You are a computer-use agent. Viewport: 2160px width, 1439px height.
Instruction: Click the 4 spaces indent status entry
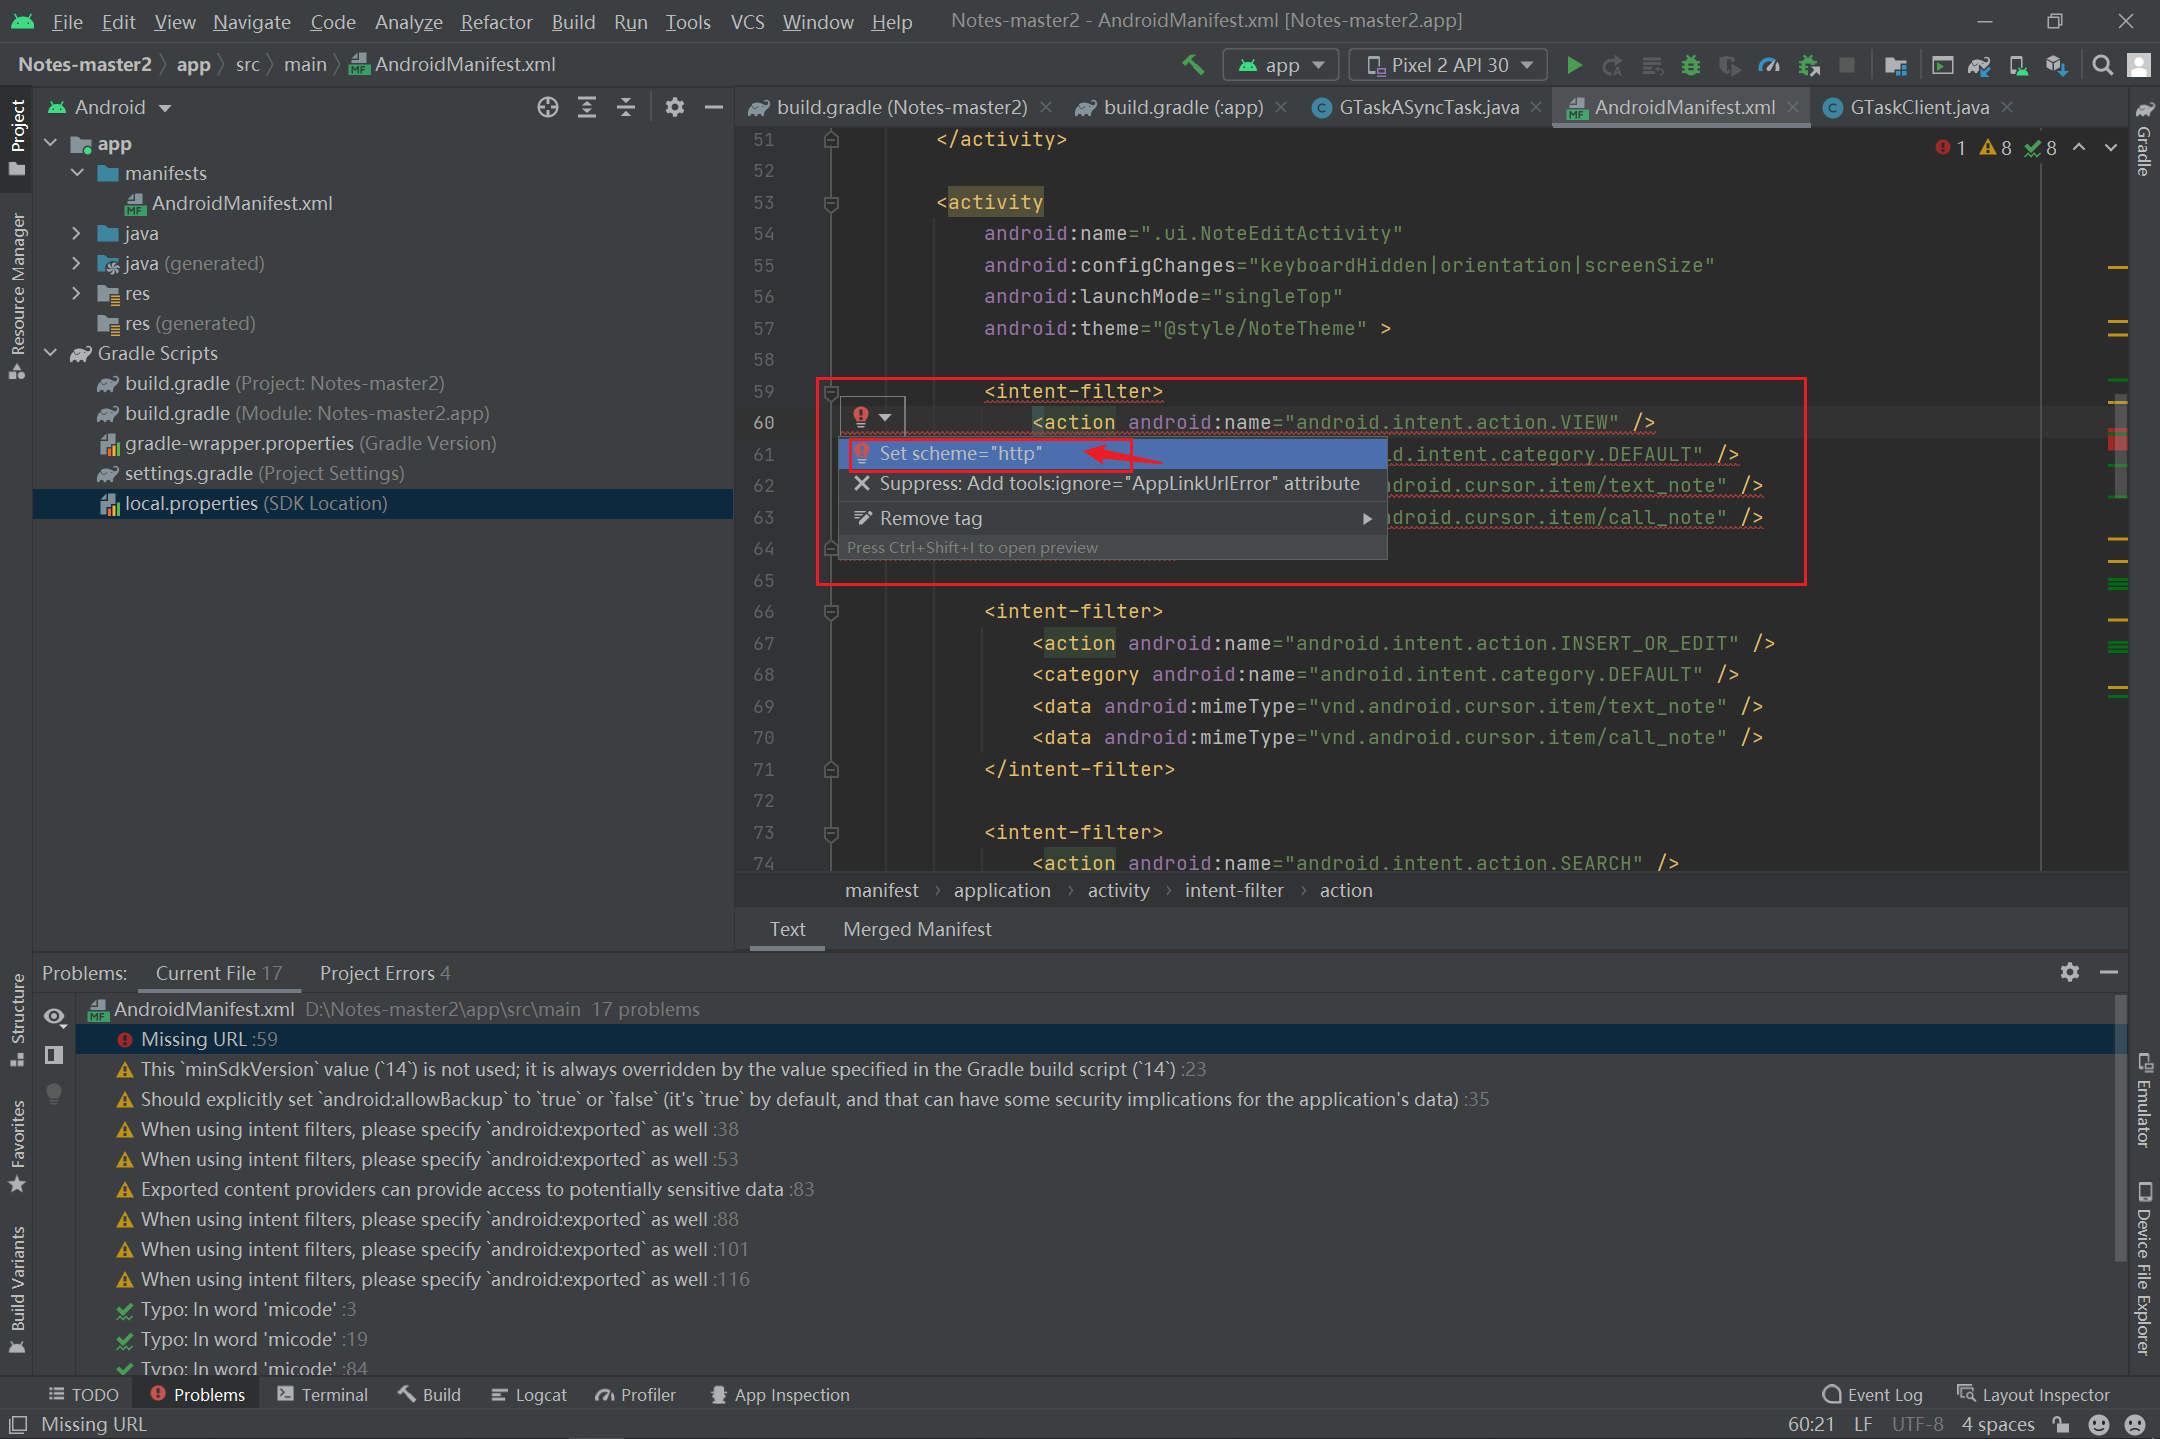(x=1998, y=1424)
